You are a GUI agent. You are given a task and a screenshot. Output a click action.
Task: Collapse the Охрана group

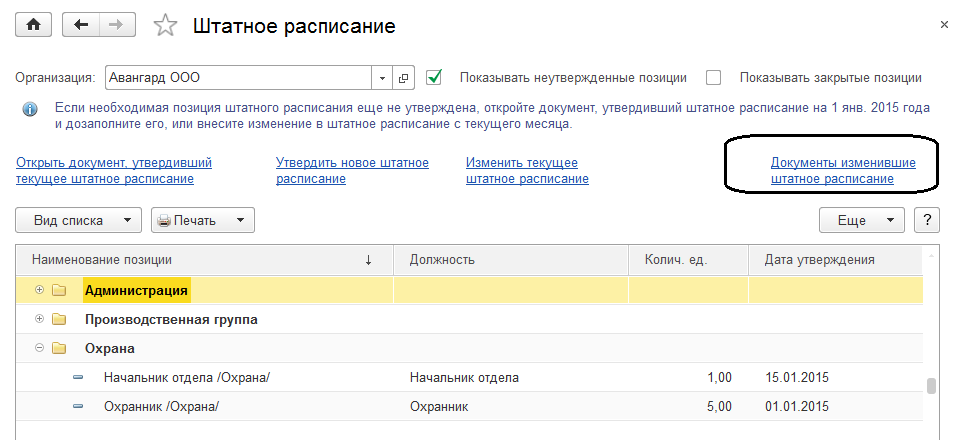point(40,348)
